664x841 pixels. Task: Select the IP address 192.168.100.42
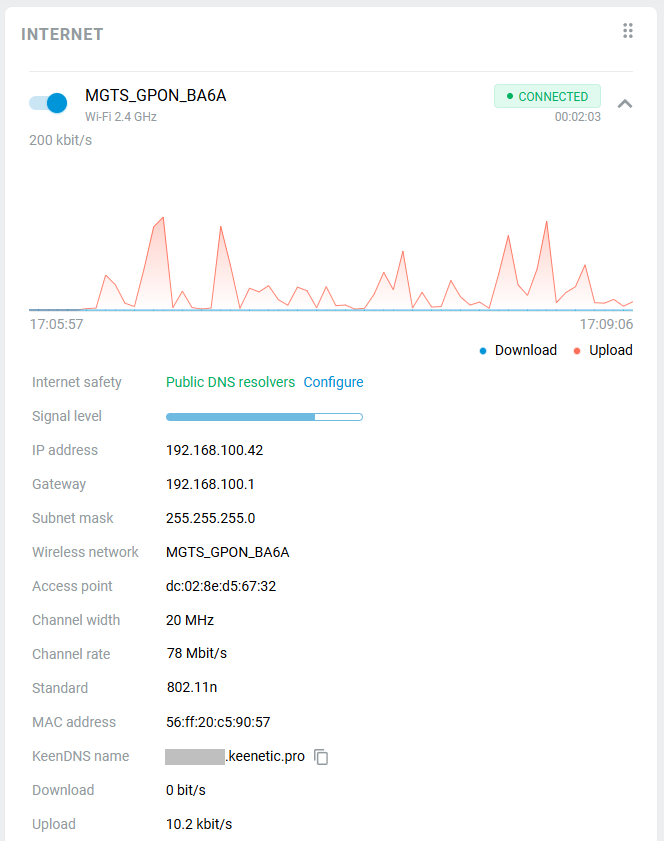[214, 450]
